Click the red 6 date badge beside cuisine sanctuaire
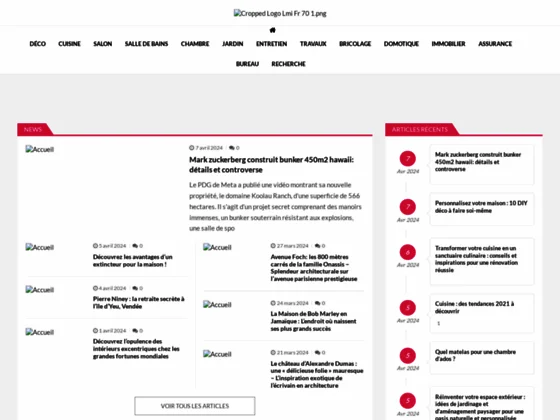Viewport: 560px width, 420px height. tap(408, 252)
